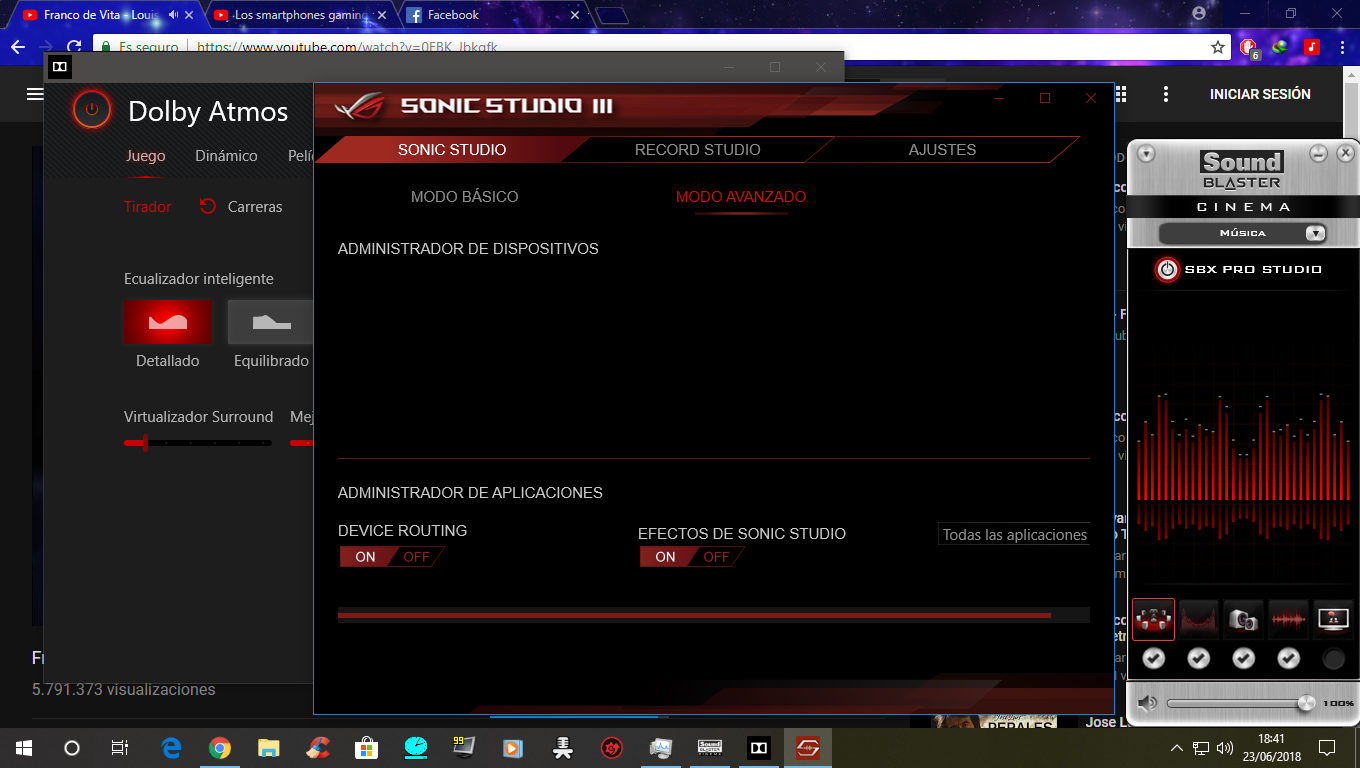Go back in Chrome
The height and width of the screenshot is (768, 1360).
click(x=17, y=47)
